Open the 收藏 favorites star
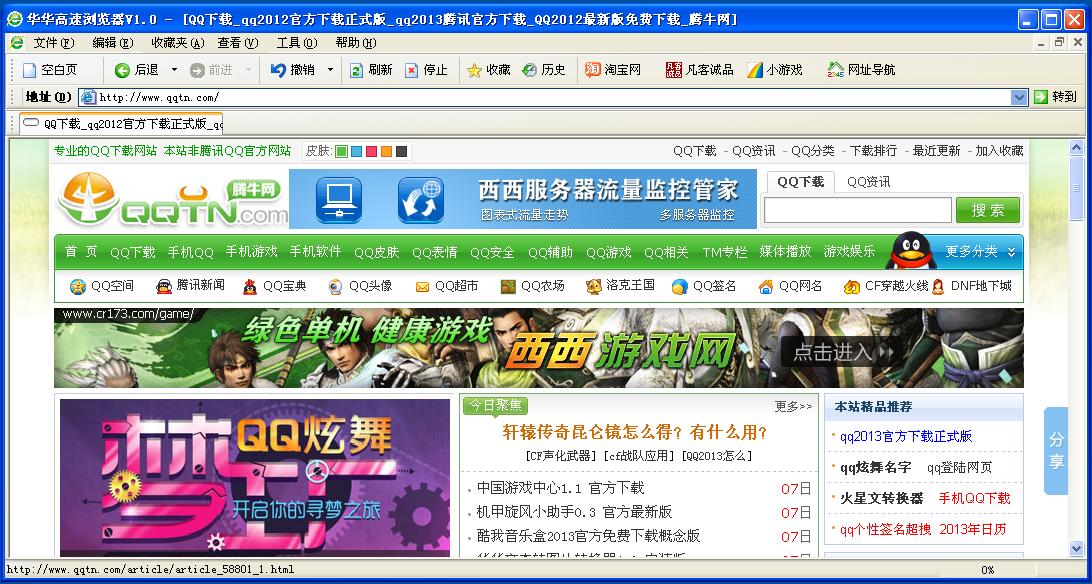Viewport: 1092px width, 584px height. (x=488, y=70)
